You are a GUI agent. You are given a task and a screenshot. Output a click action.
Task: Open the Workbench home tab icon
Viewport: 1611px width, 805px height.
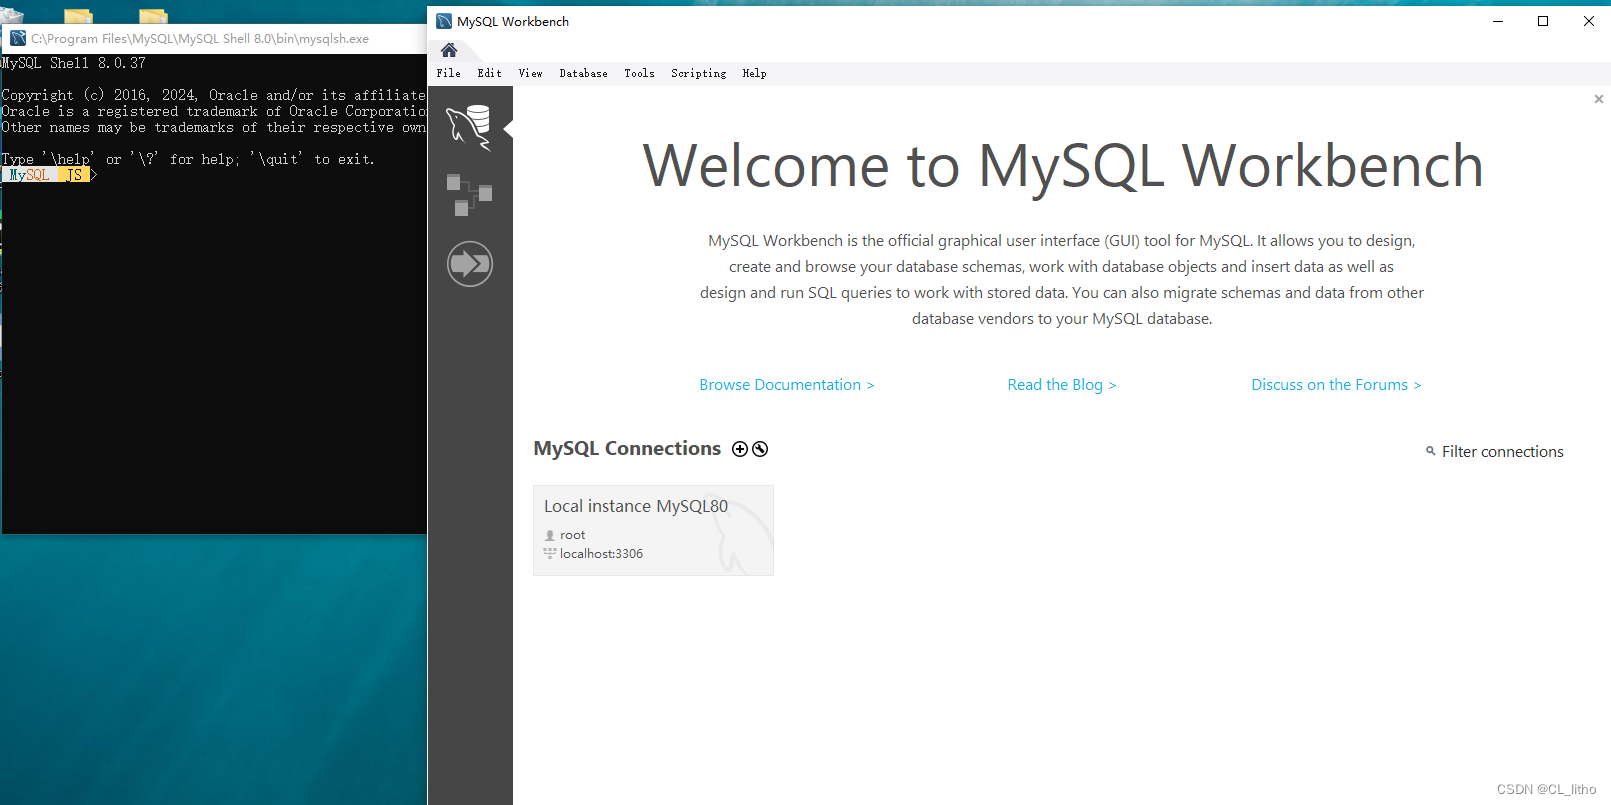click(449, 50)
